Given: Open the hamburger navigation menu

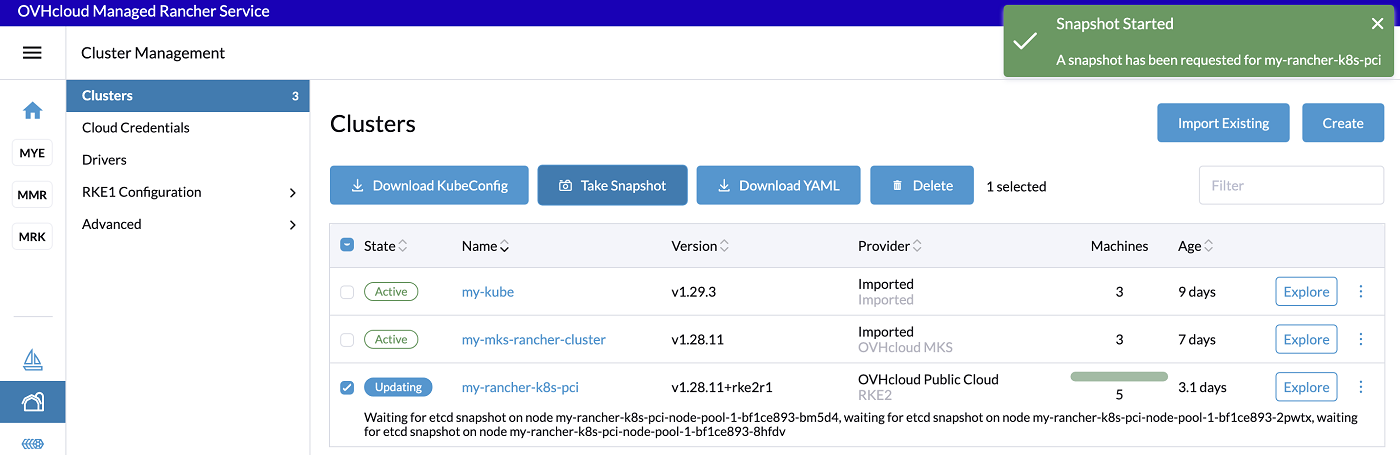Looking at the screenshot, I should [x=32, y=53].
